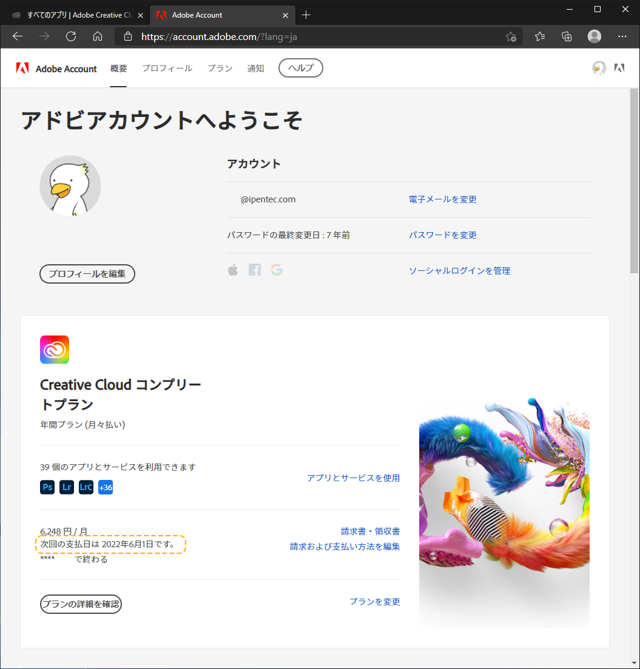Open the browser settings and more menu
The height and width of the screenshot is (669, 640).
pyautogui.click(x=622, y=37)
